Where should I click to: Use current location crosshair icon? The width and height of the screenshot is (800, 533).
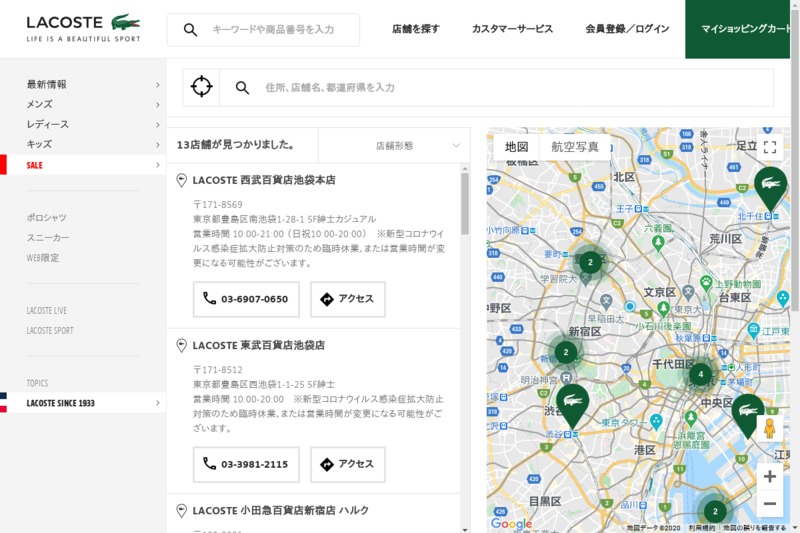[202, 87]
